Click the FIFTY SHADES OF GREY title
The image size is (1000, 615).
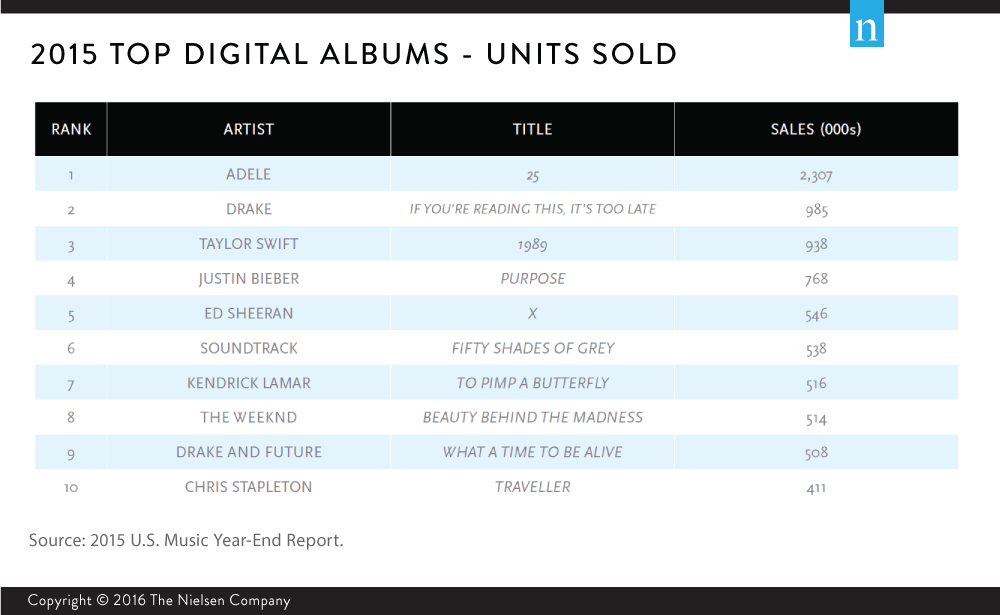(533, 348)
